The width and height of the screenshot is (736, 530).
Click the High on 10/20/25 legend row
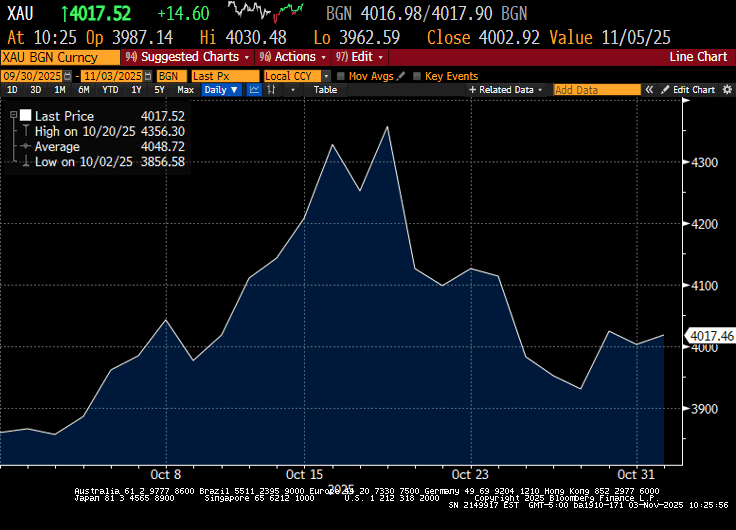point(110,131)
